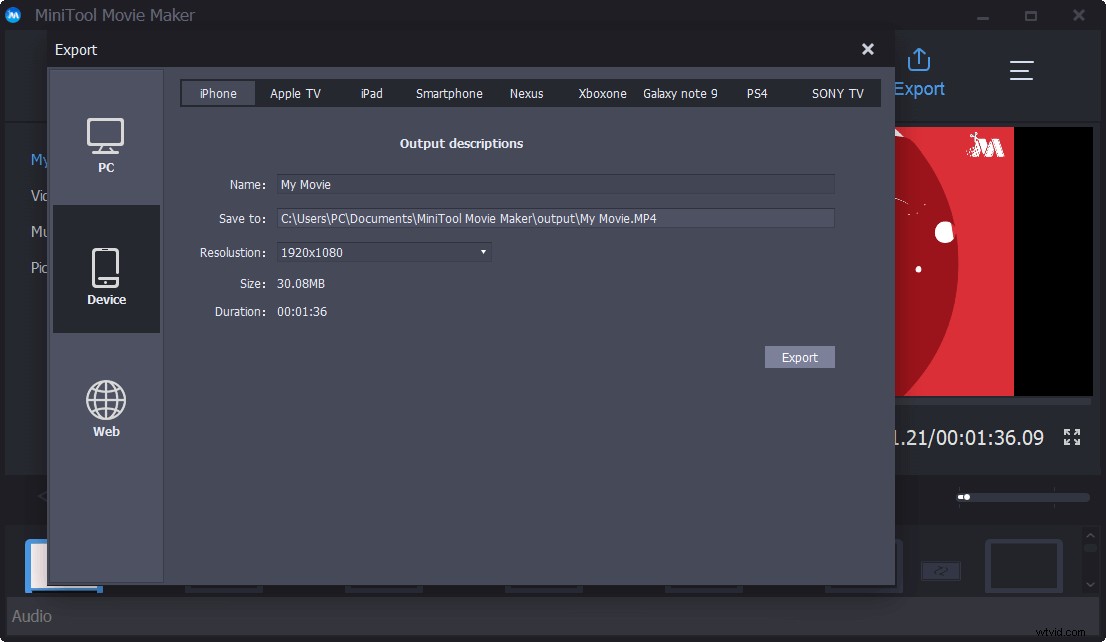Click the Export icon in the top toolbar

point(917,70)
